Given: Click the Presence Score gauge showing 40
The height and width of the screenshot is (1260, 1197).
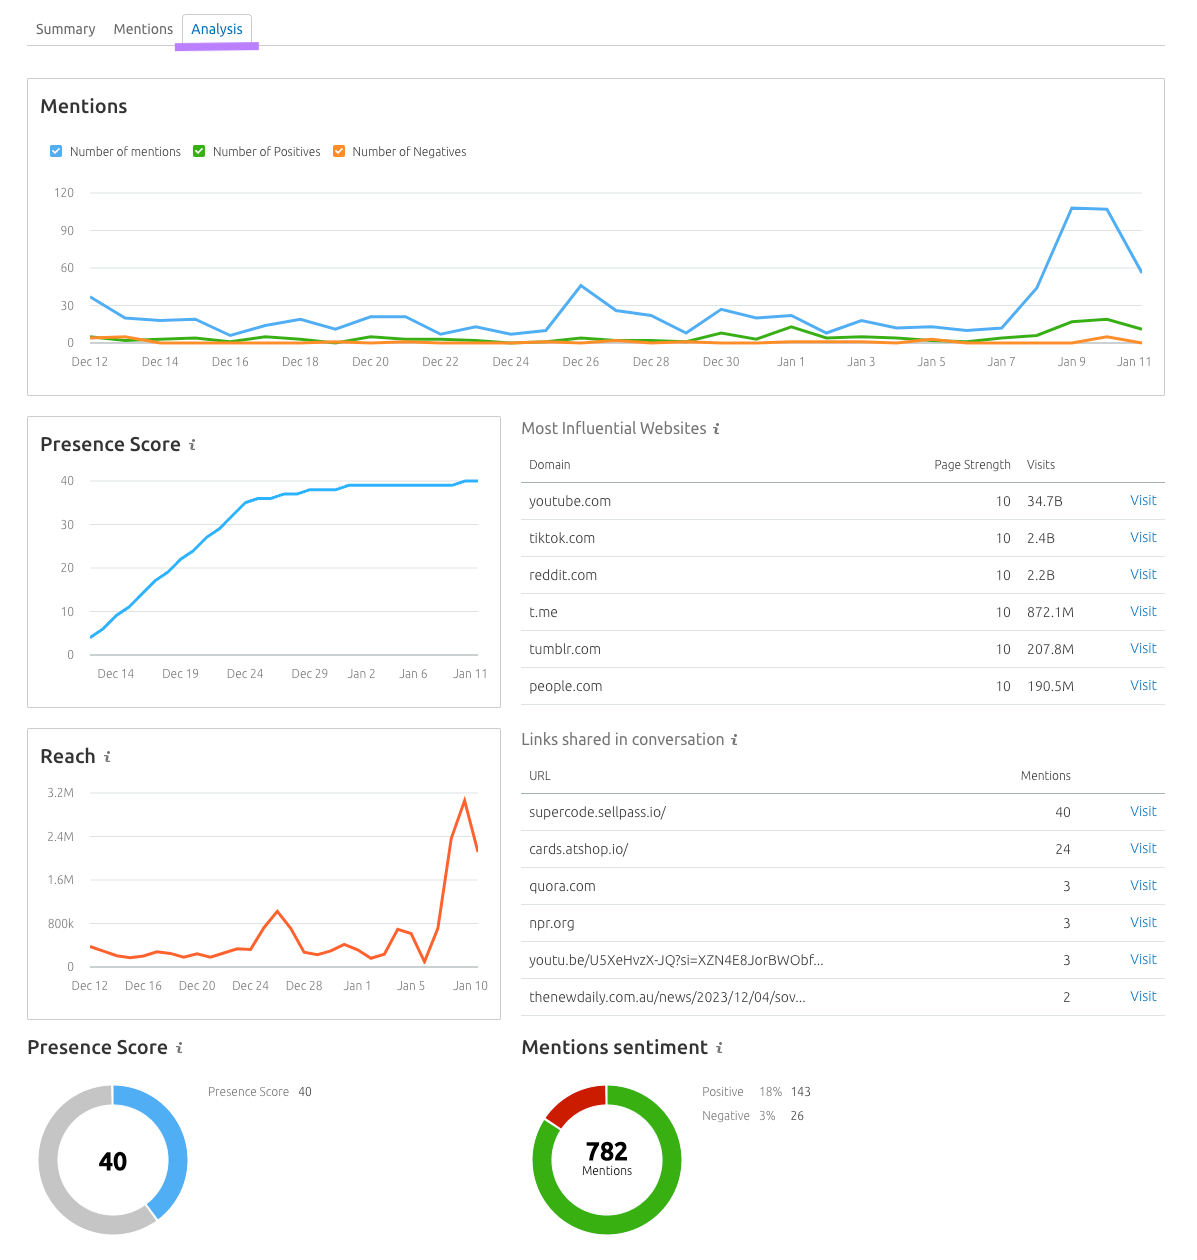Looking at the screenshot, I should [113, 1160].
